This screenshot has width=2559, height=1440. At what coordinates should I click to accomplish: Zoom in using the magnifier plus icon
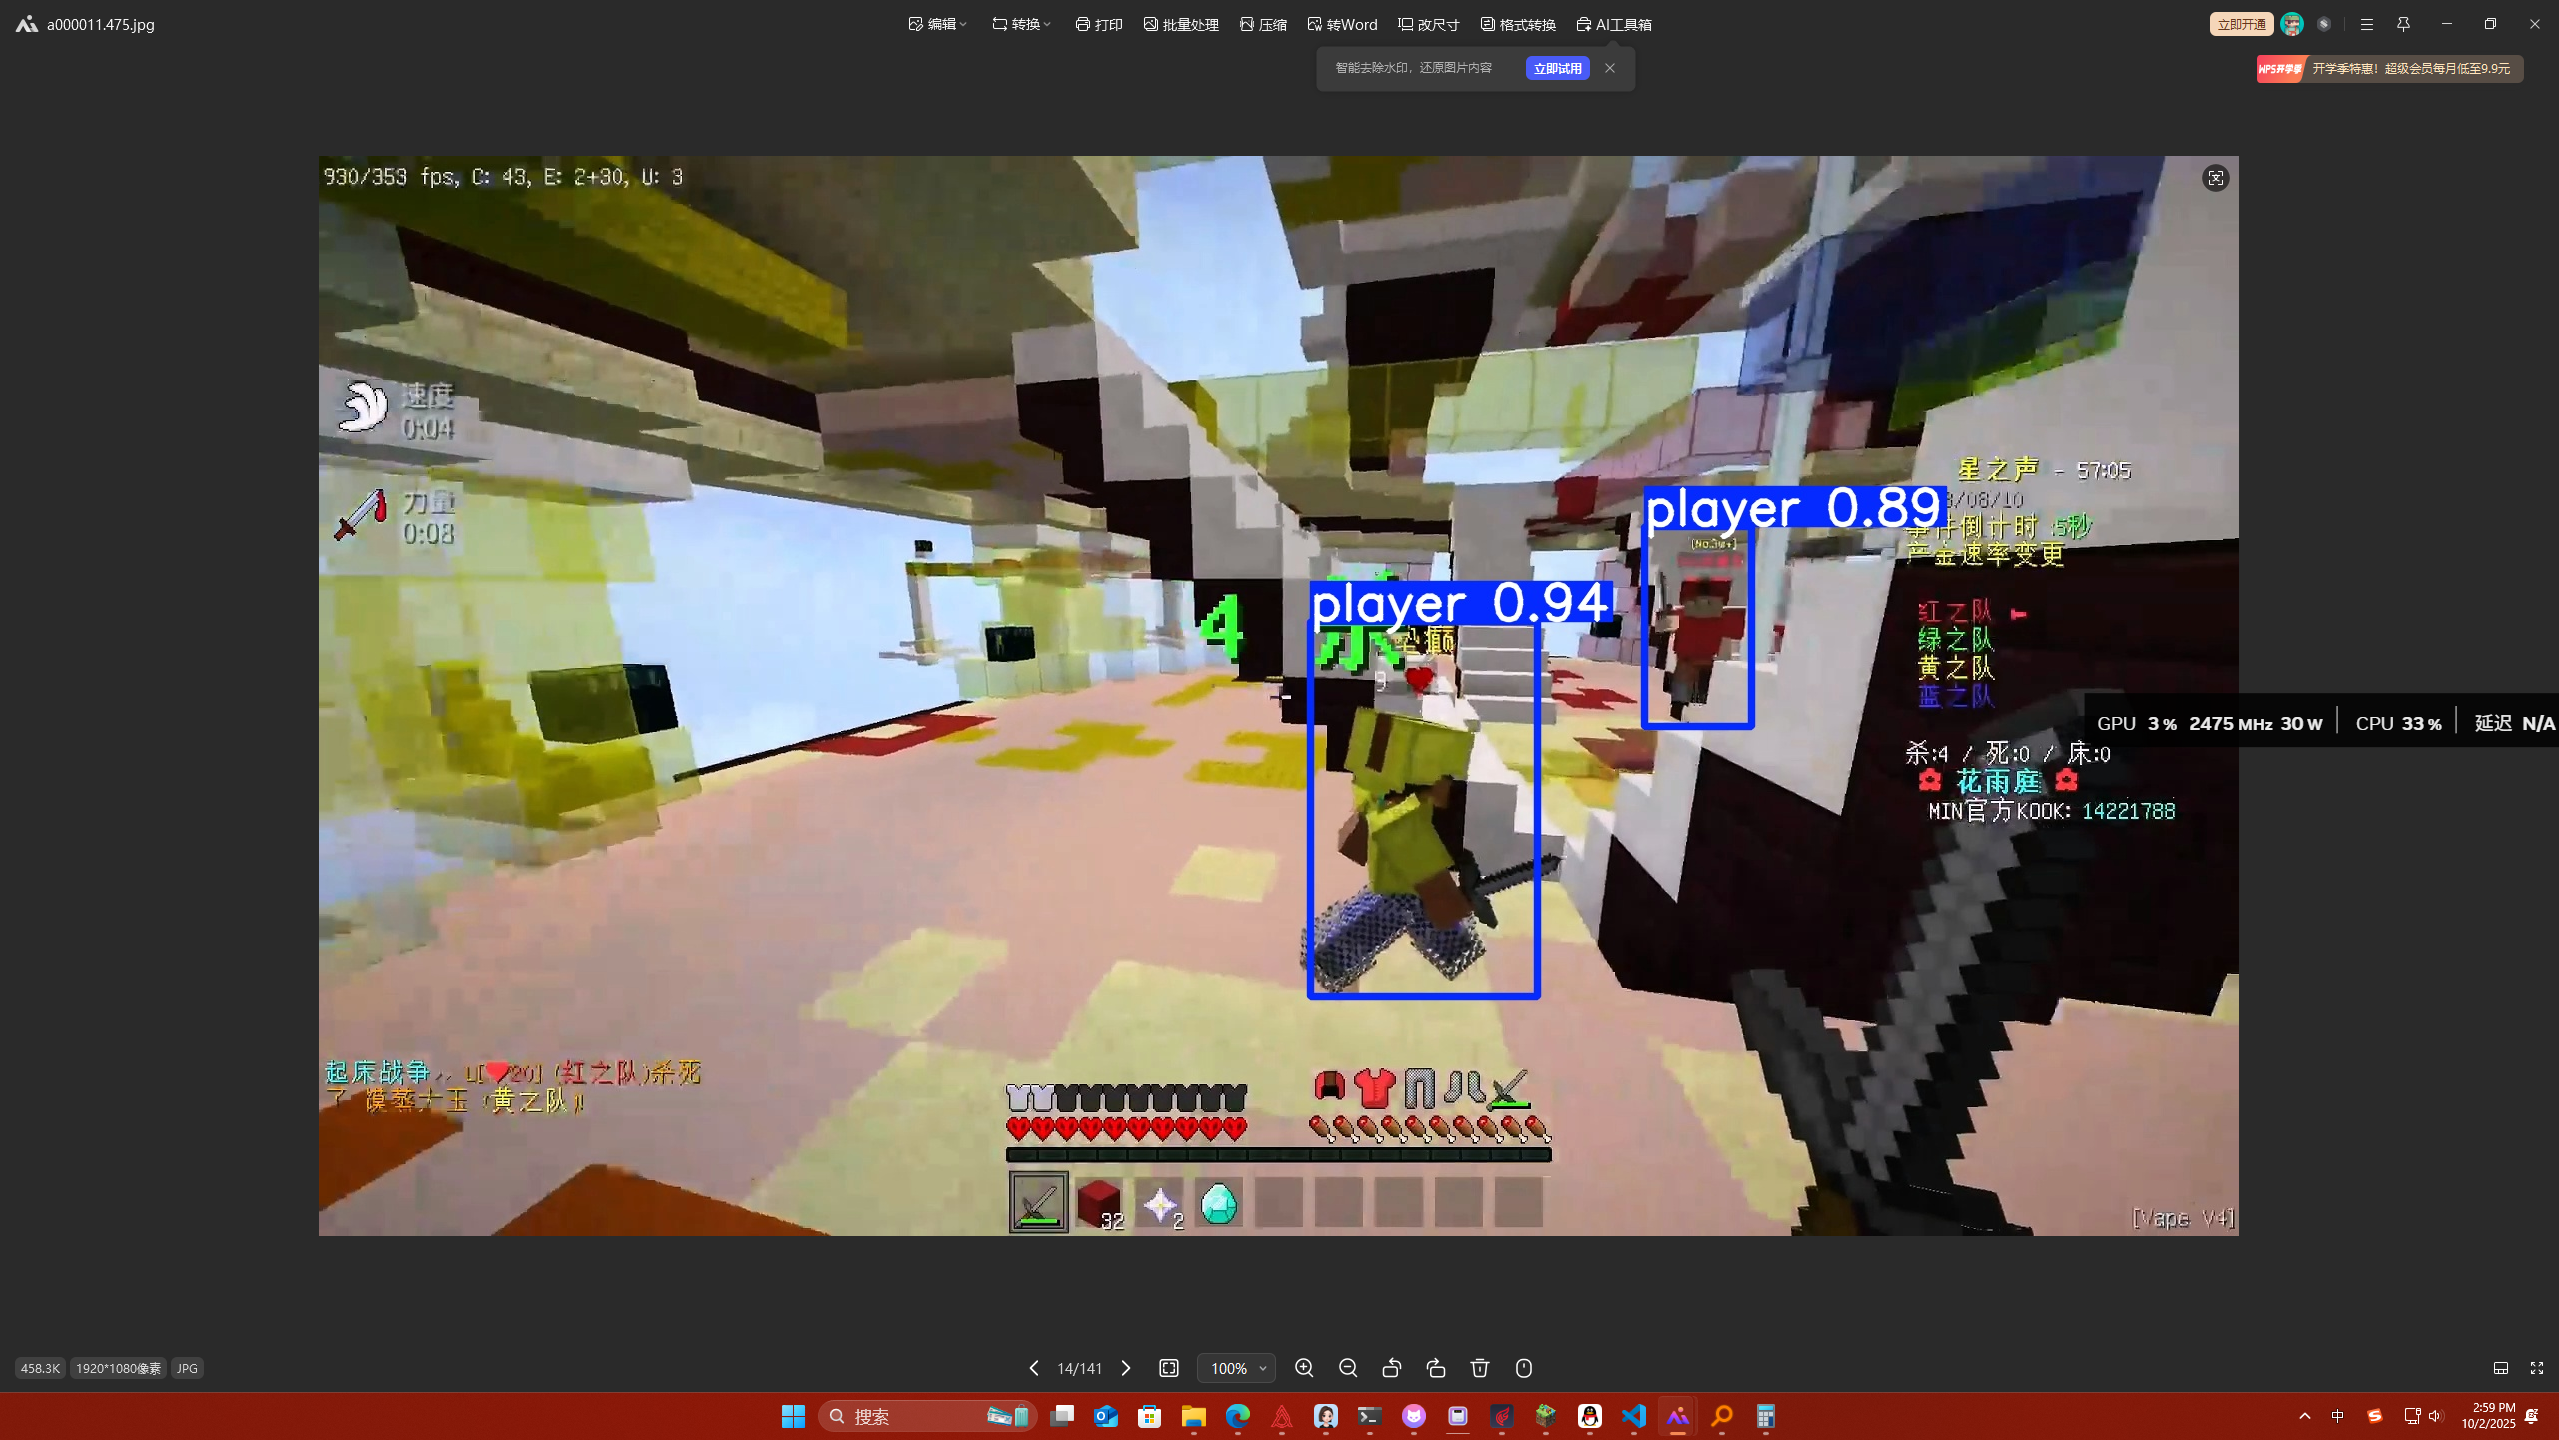tap(1304, 1368)
